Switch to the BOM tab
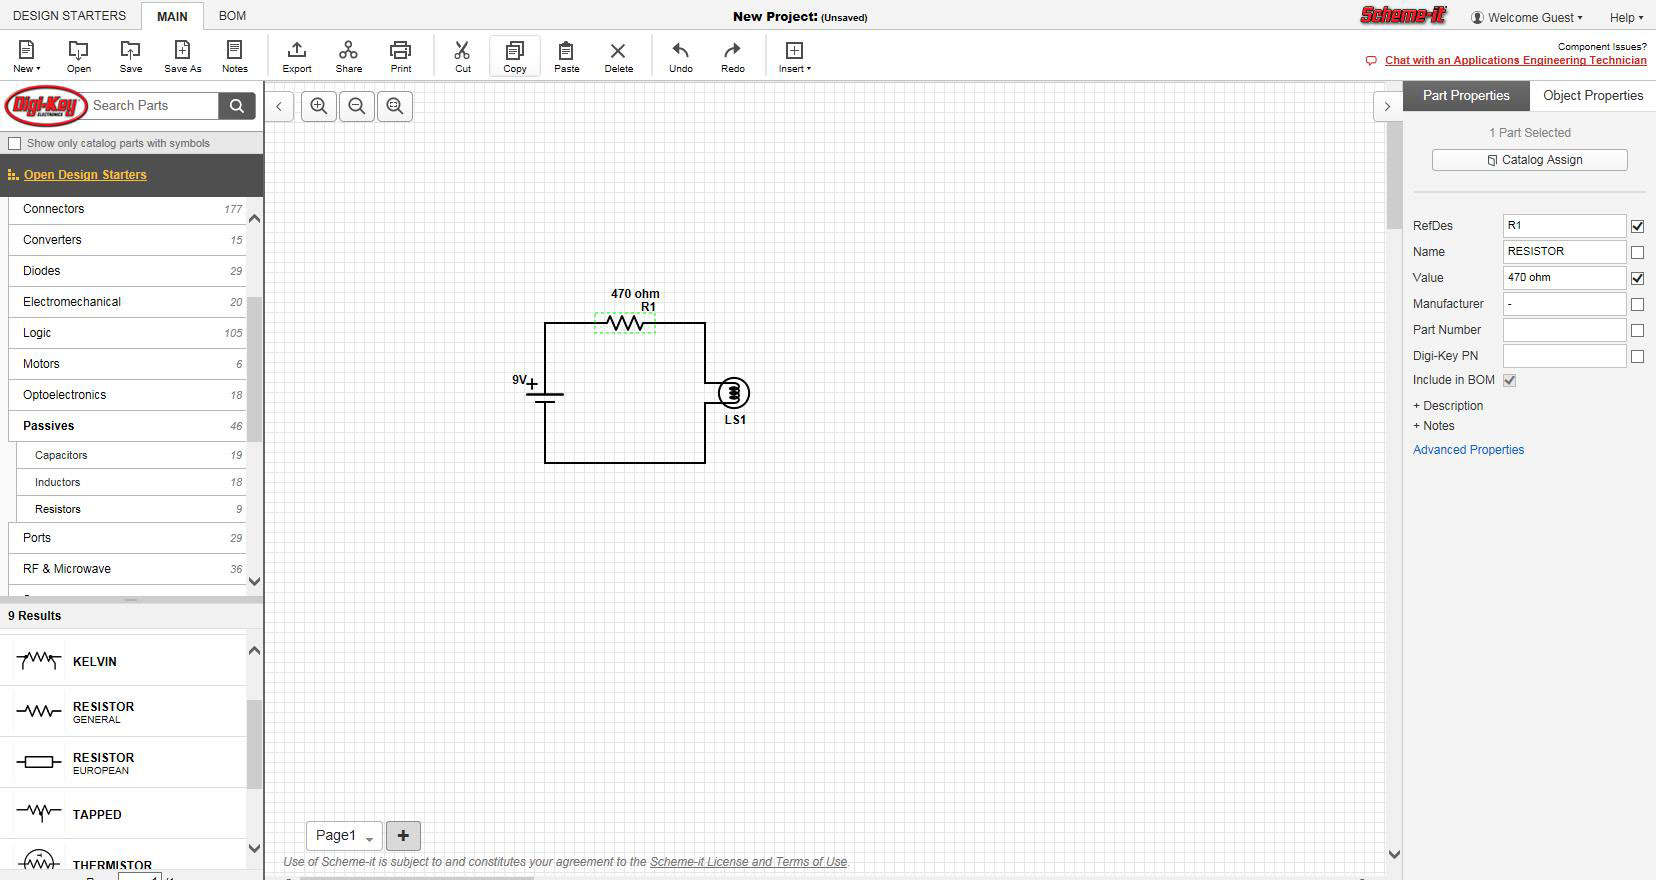Image resolution: width=1656 pixels, height=880 pixels. [232, 16]
